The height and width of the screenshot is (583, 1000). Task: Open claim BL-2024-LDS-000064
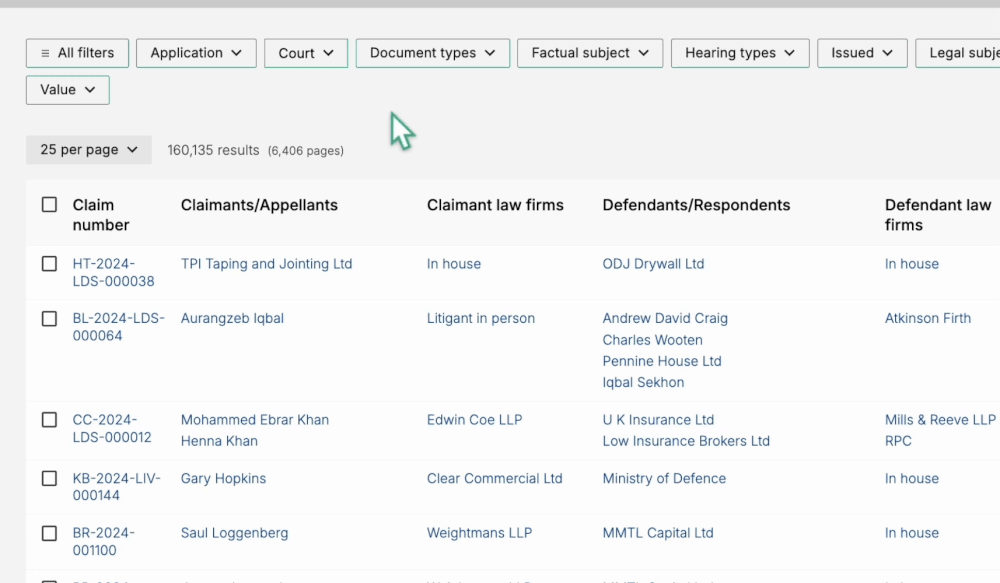[119, 327]
